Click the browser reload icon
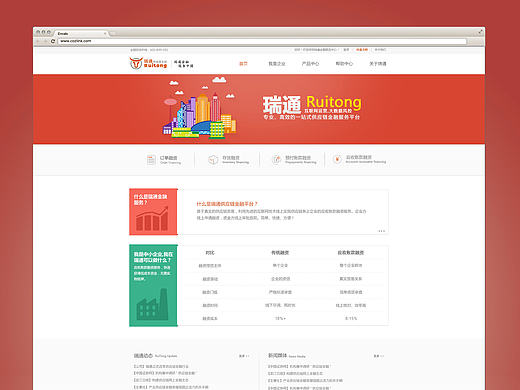The width and height of the screenshot is (520, 390). point(53,41)
